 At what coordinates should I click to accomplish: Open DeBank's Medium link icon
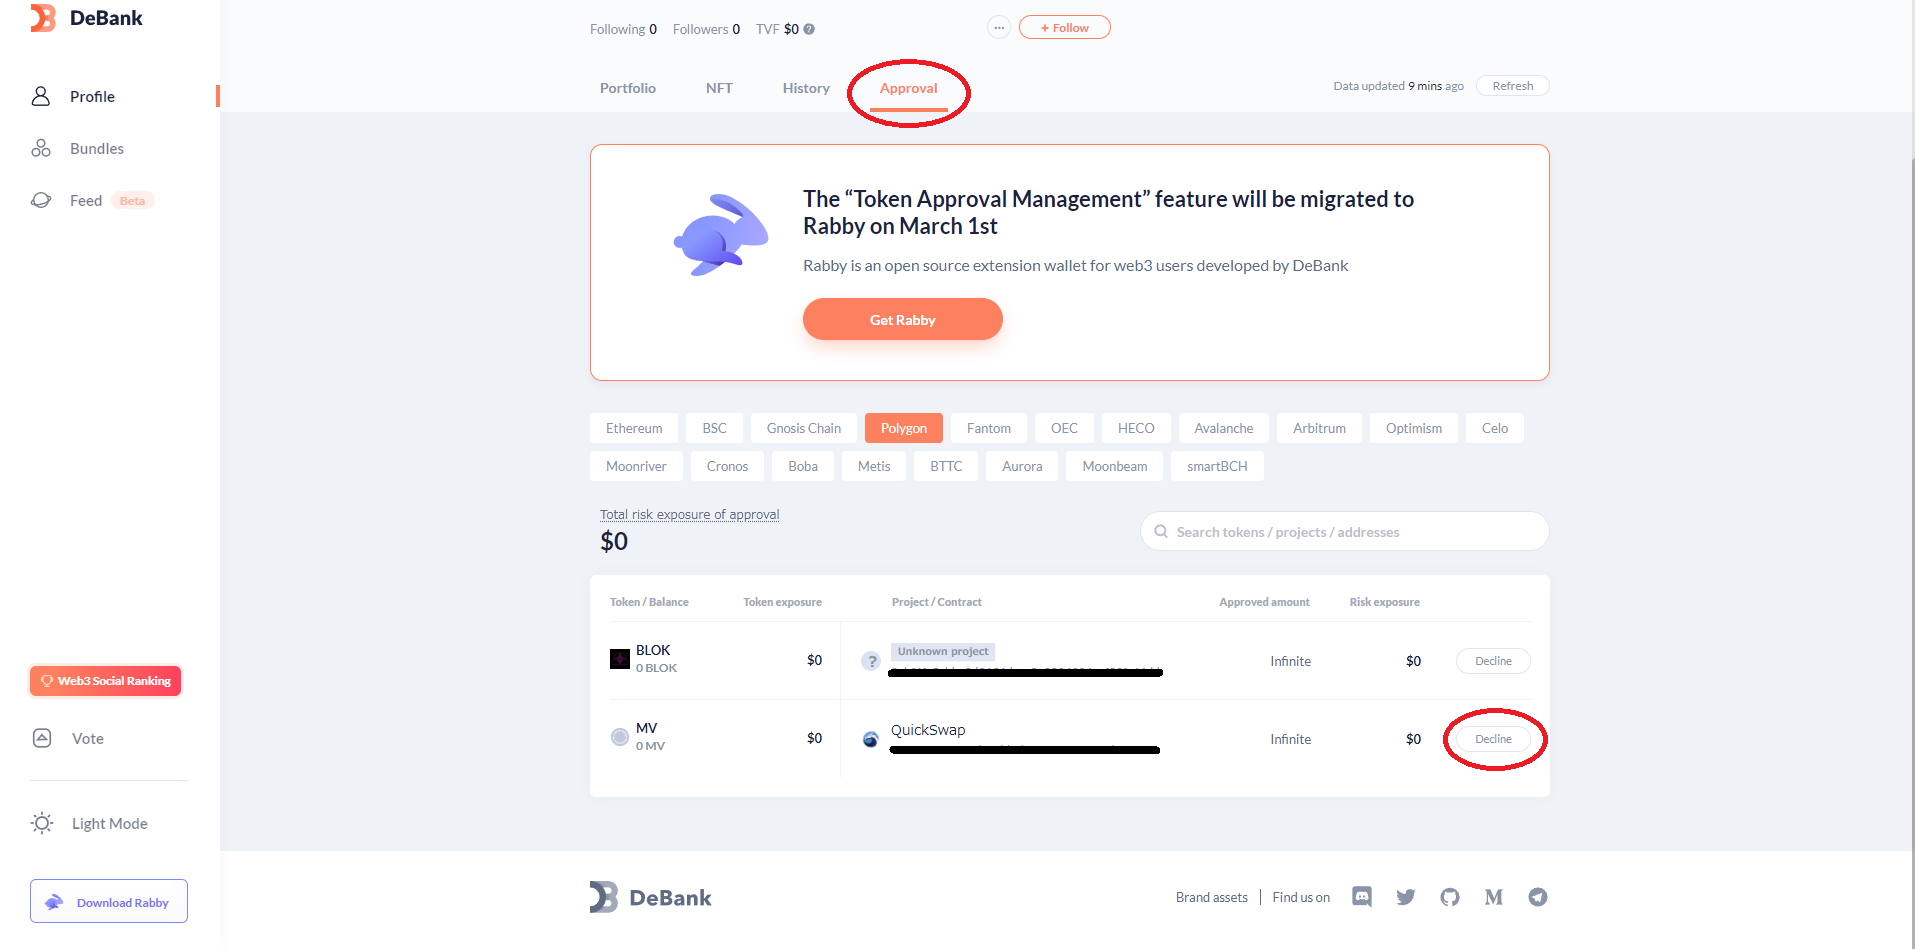pos(1494,897)
